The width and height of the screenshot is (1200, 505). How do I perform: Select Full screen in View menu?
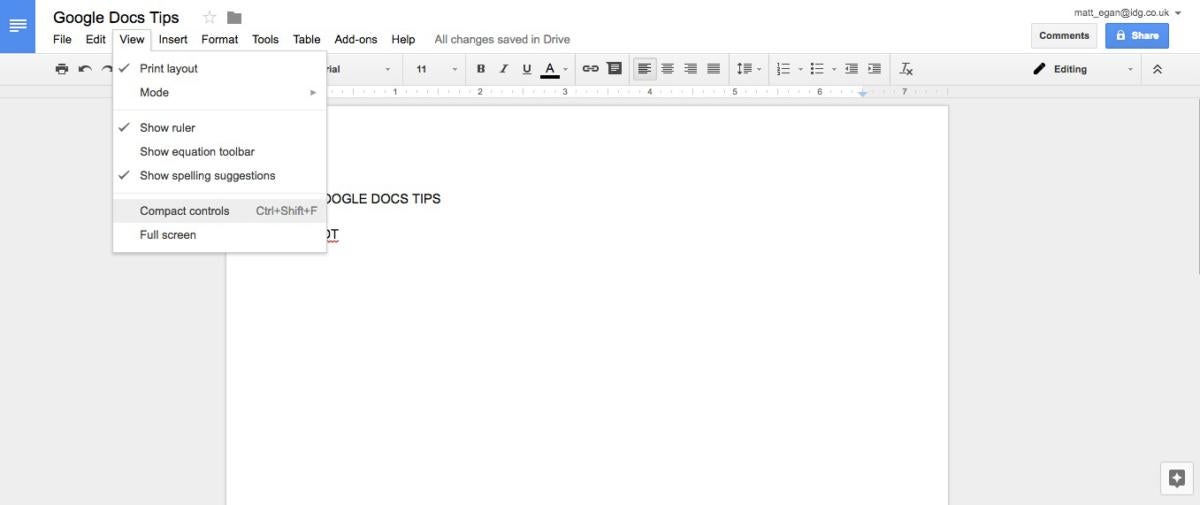(x=219, y=235)
